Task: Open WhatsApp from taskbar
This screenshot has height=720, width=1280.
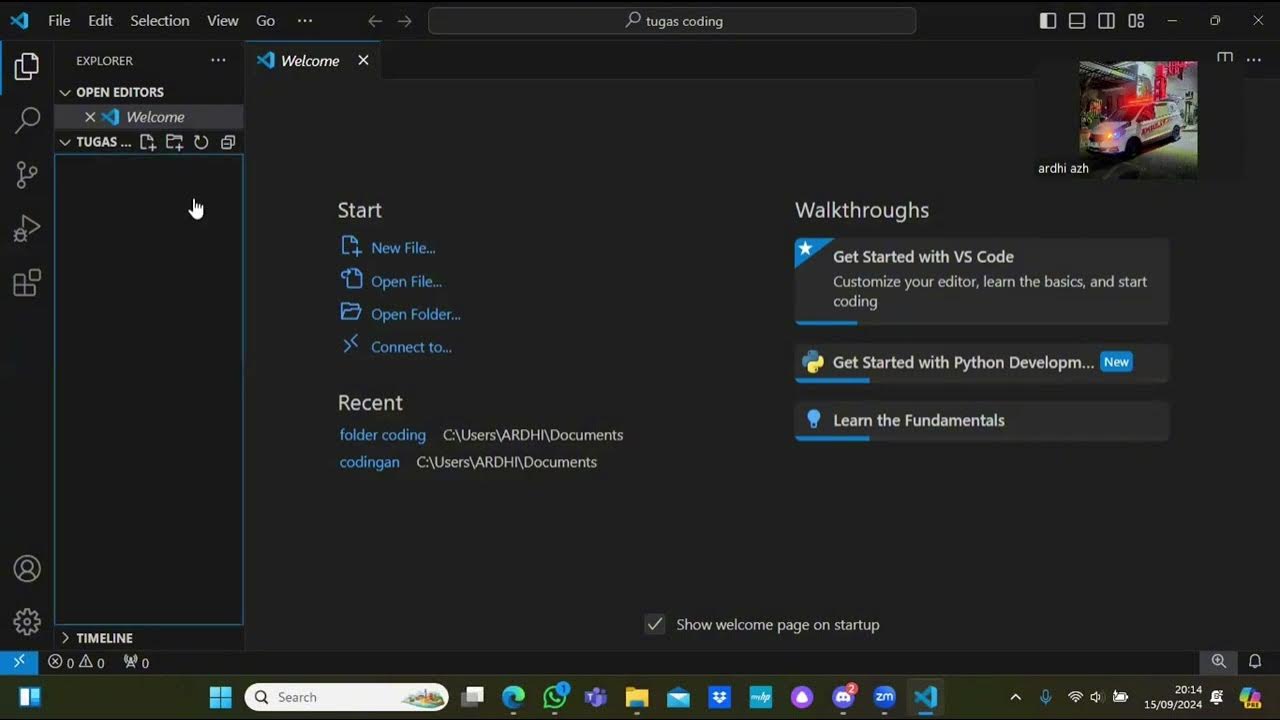Action: tap(555, 697)
